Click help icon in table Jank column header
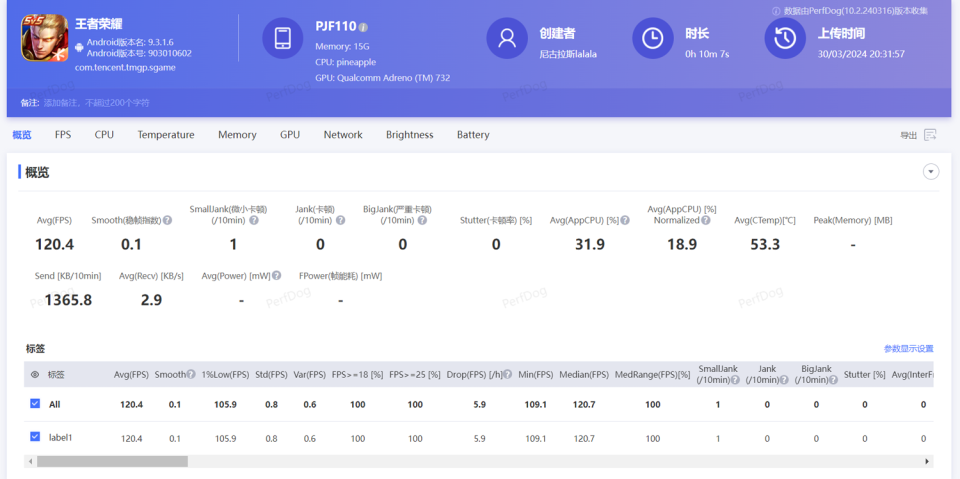The image size is (960, 479). click(784, 380)
